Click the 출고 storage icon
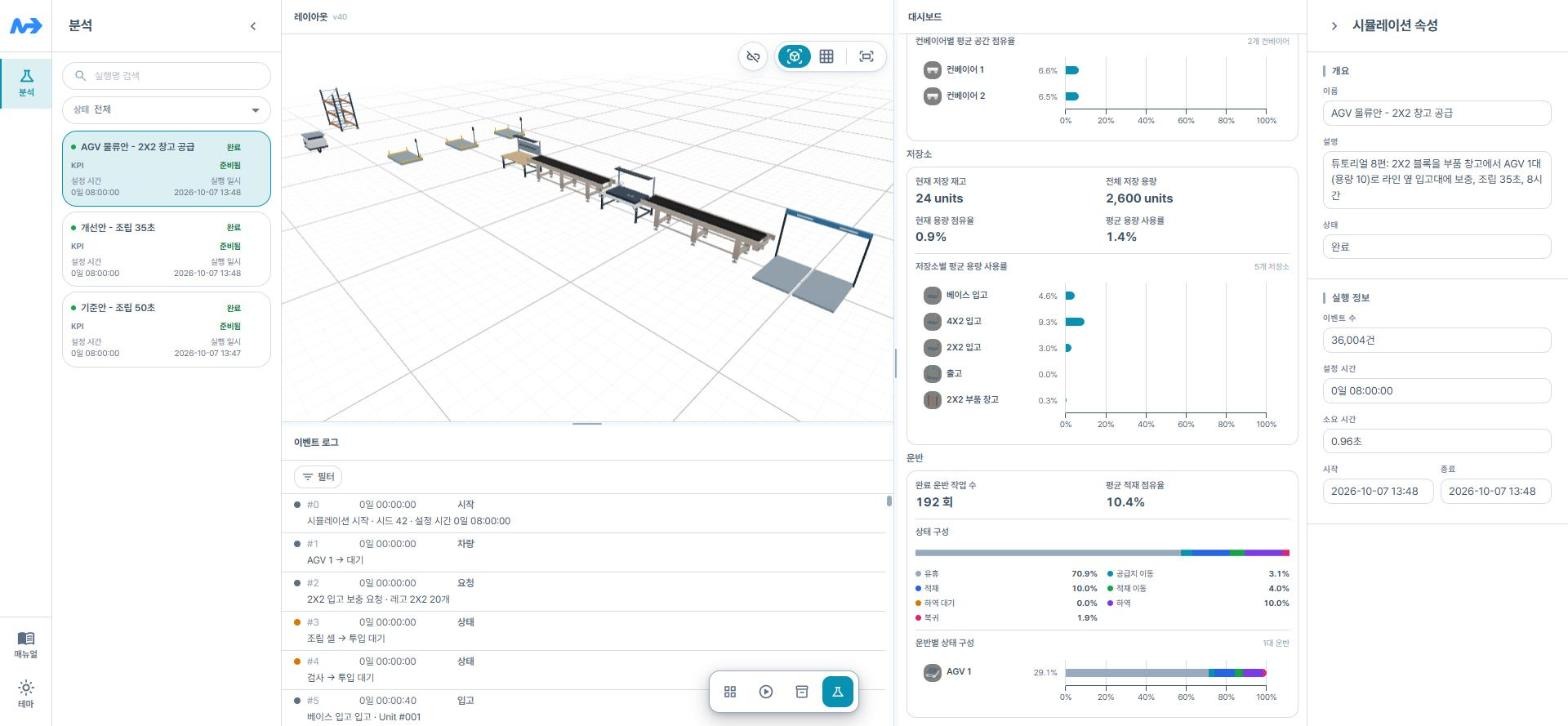 click(932, 373)
